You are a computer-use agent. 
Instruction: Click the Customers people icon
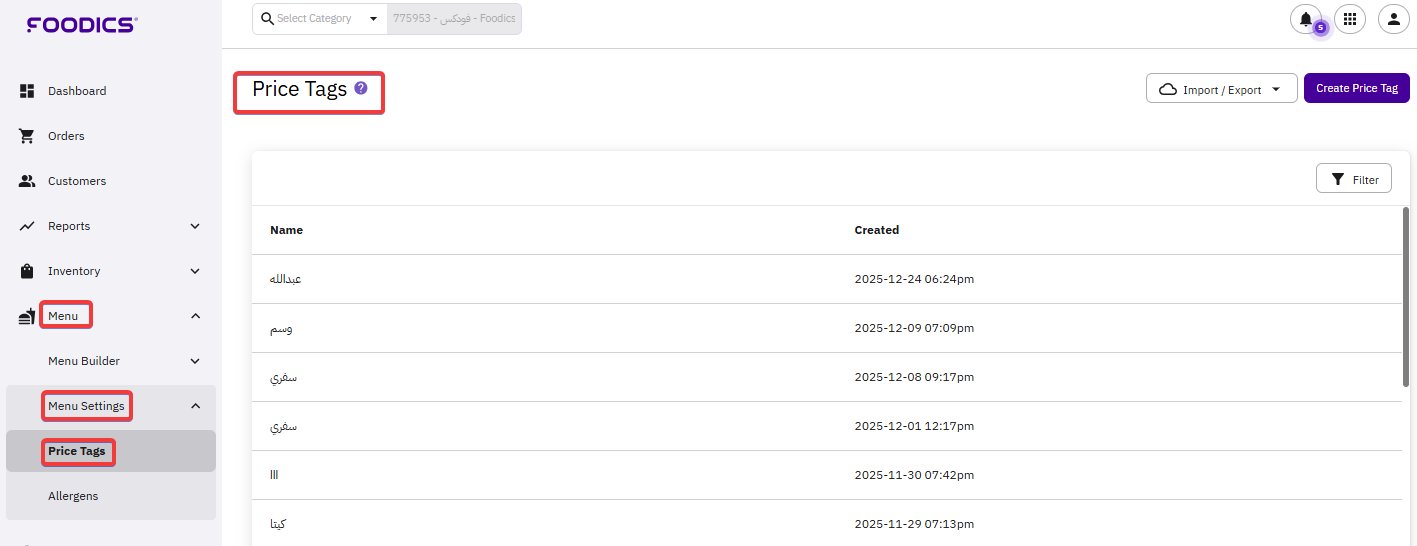tap(28, 181)
